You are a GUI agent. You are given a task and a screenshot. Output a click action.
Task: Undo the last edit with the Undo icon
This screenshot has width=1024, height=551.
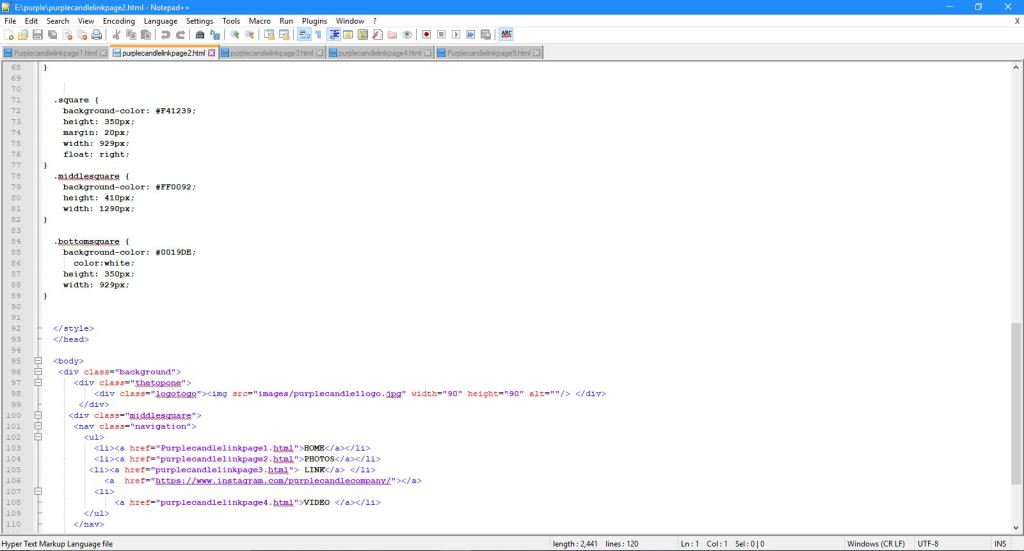pos(165,34)
